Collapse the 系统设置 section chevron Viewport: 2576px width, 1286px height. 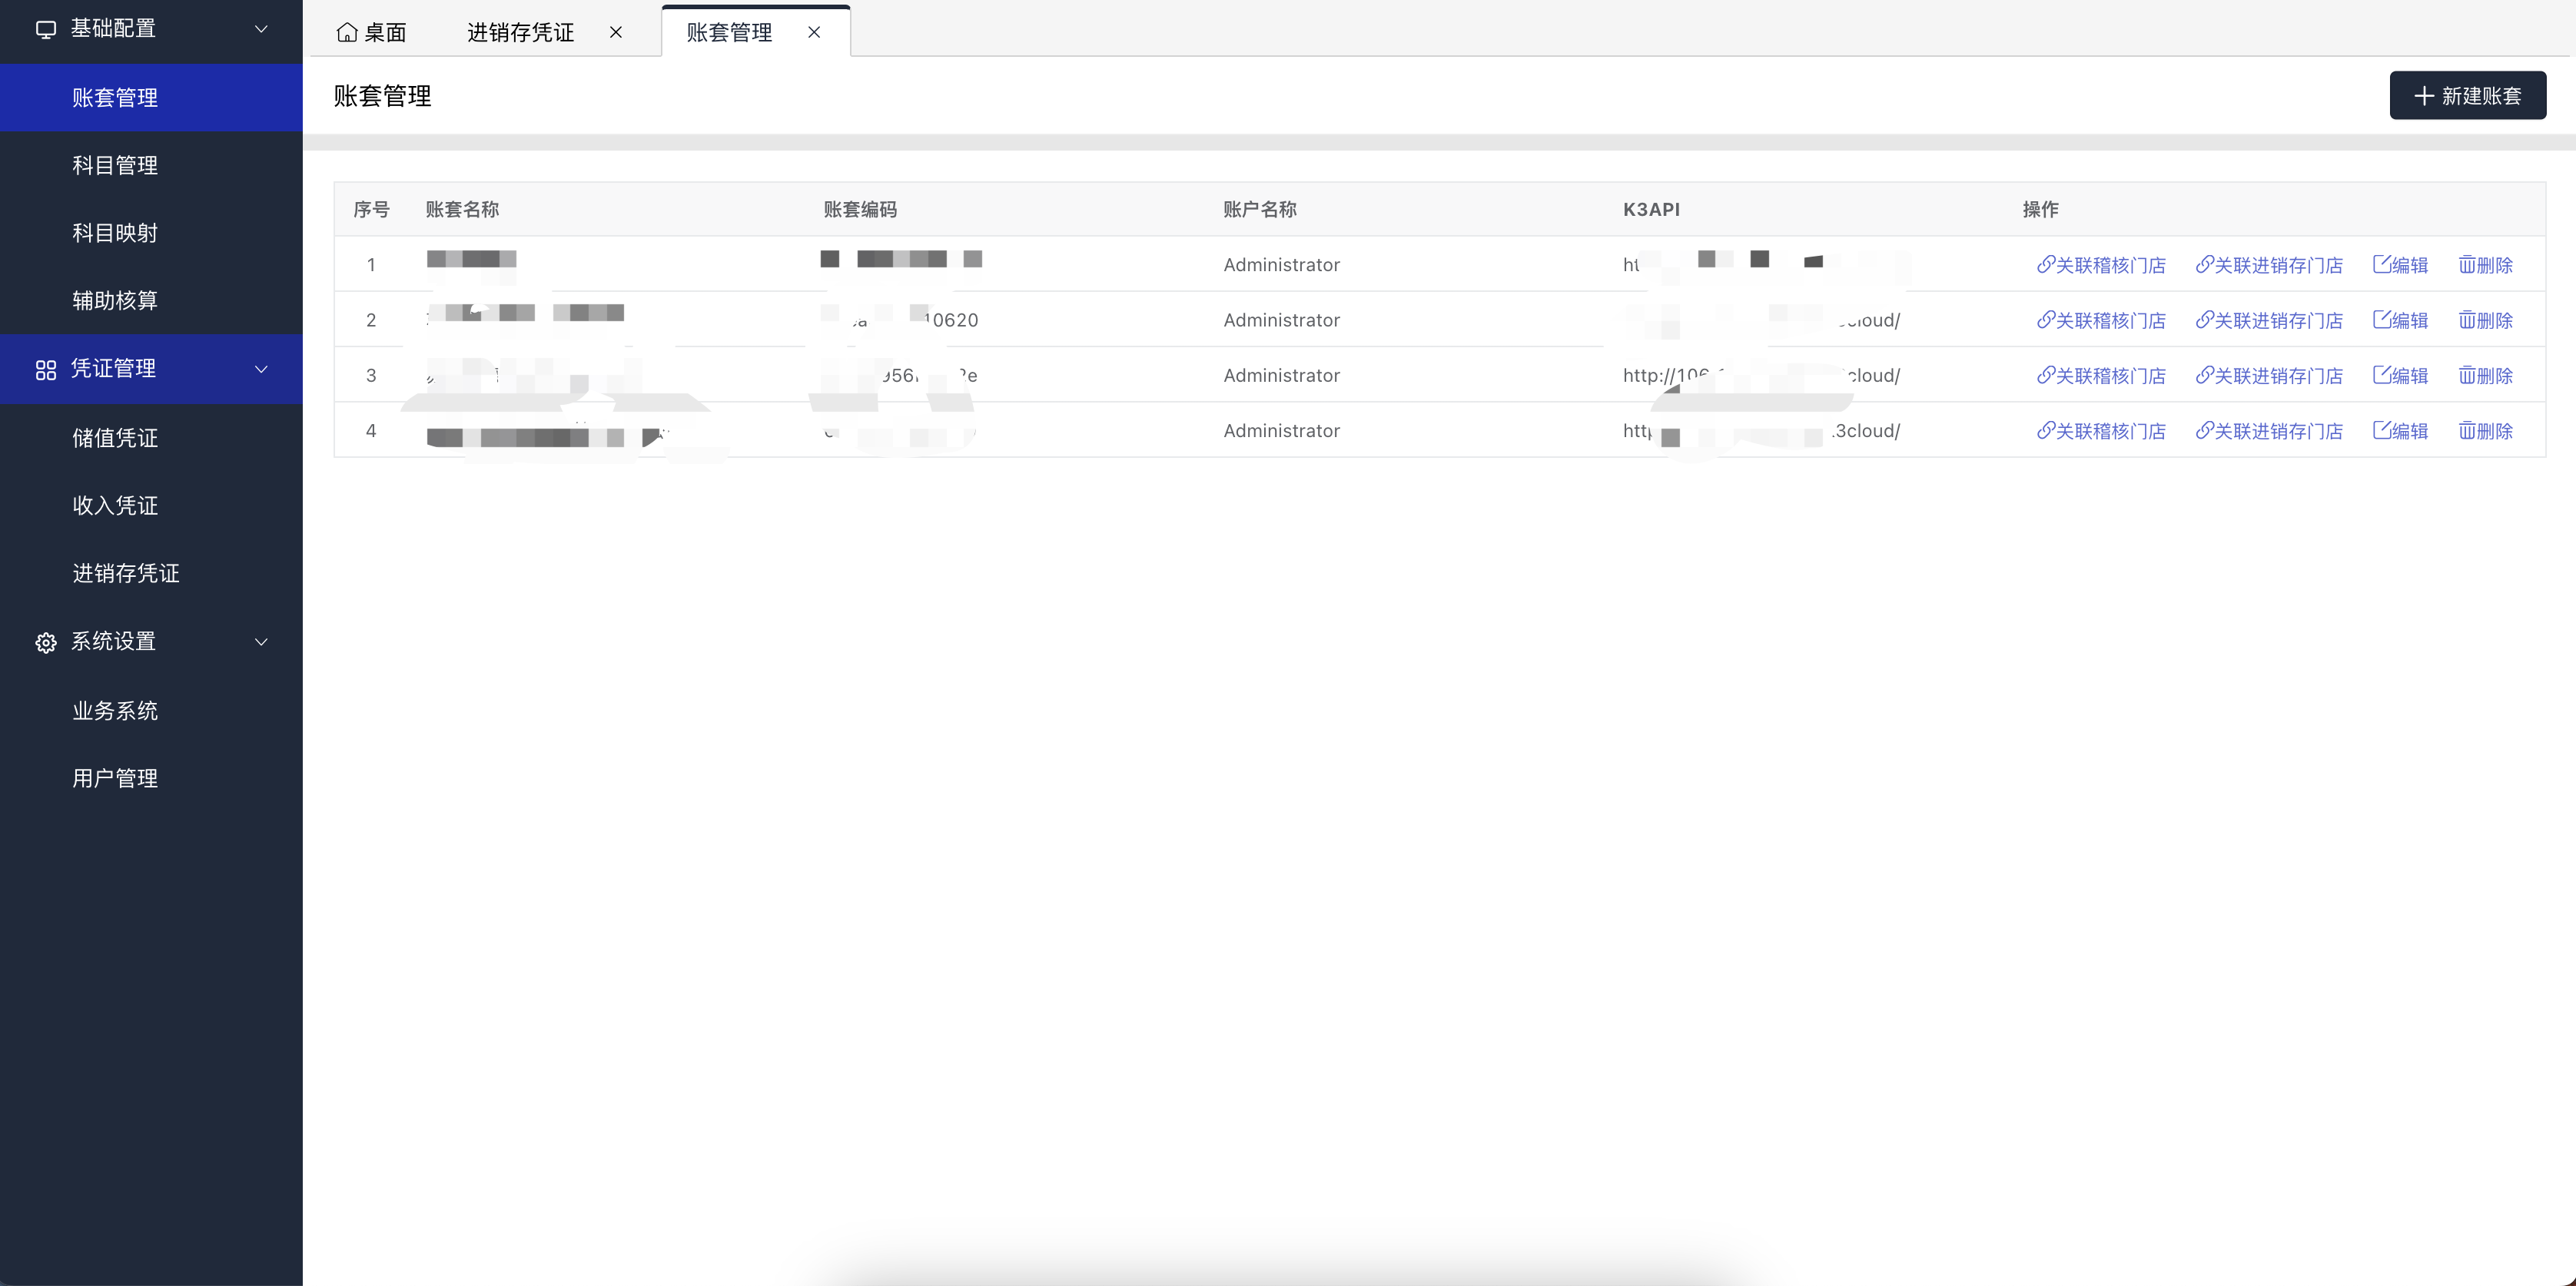pyautogui.click(x=261, y=641)
